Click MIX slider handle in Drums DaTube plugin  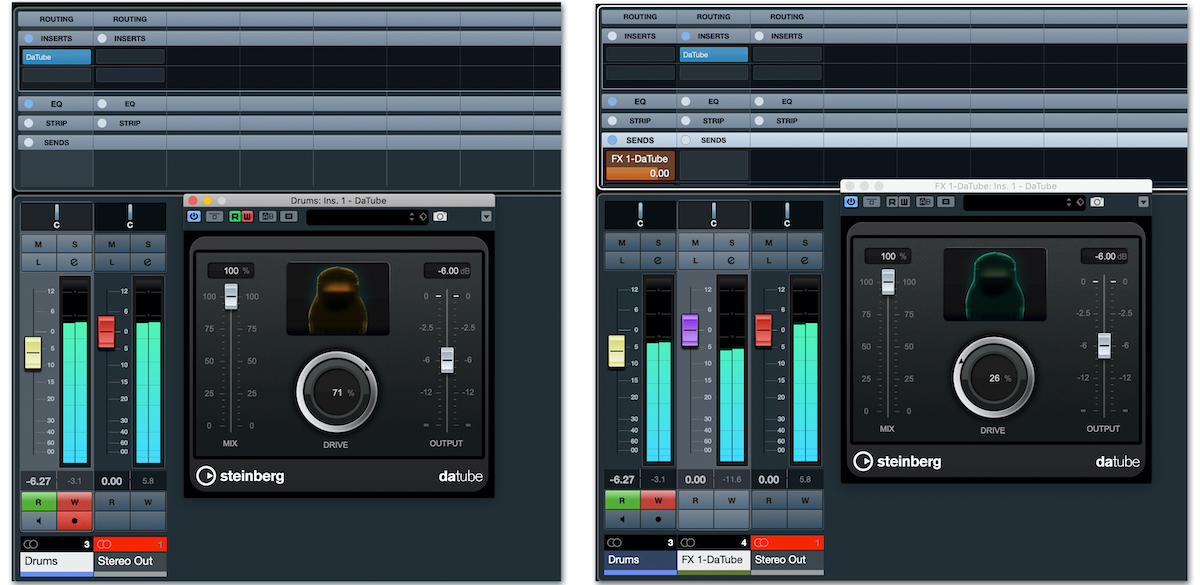pos(231,297)
